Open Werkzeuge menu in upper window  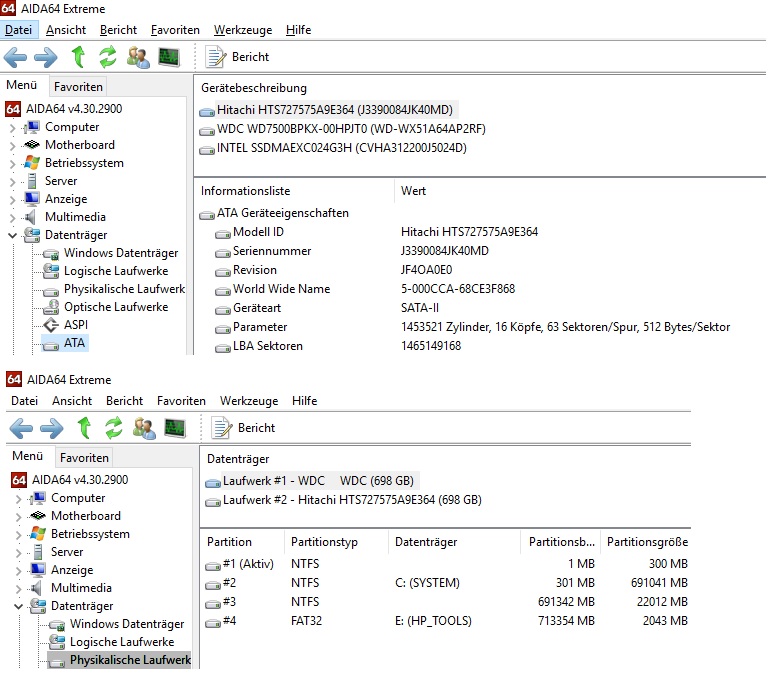point(243,30)
